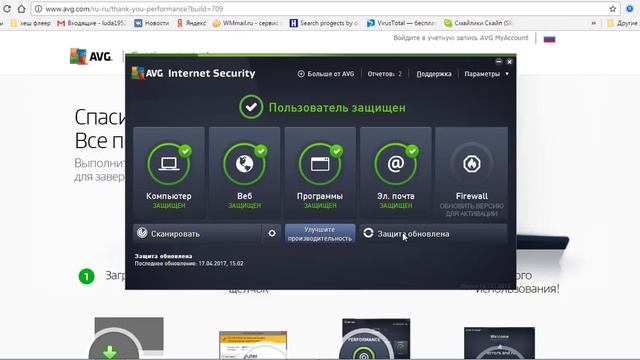Click the Welcome screenshot thumbnail
640x360 pixels.
(x=499, y=343)
